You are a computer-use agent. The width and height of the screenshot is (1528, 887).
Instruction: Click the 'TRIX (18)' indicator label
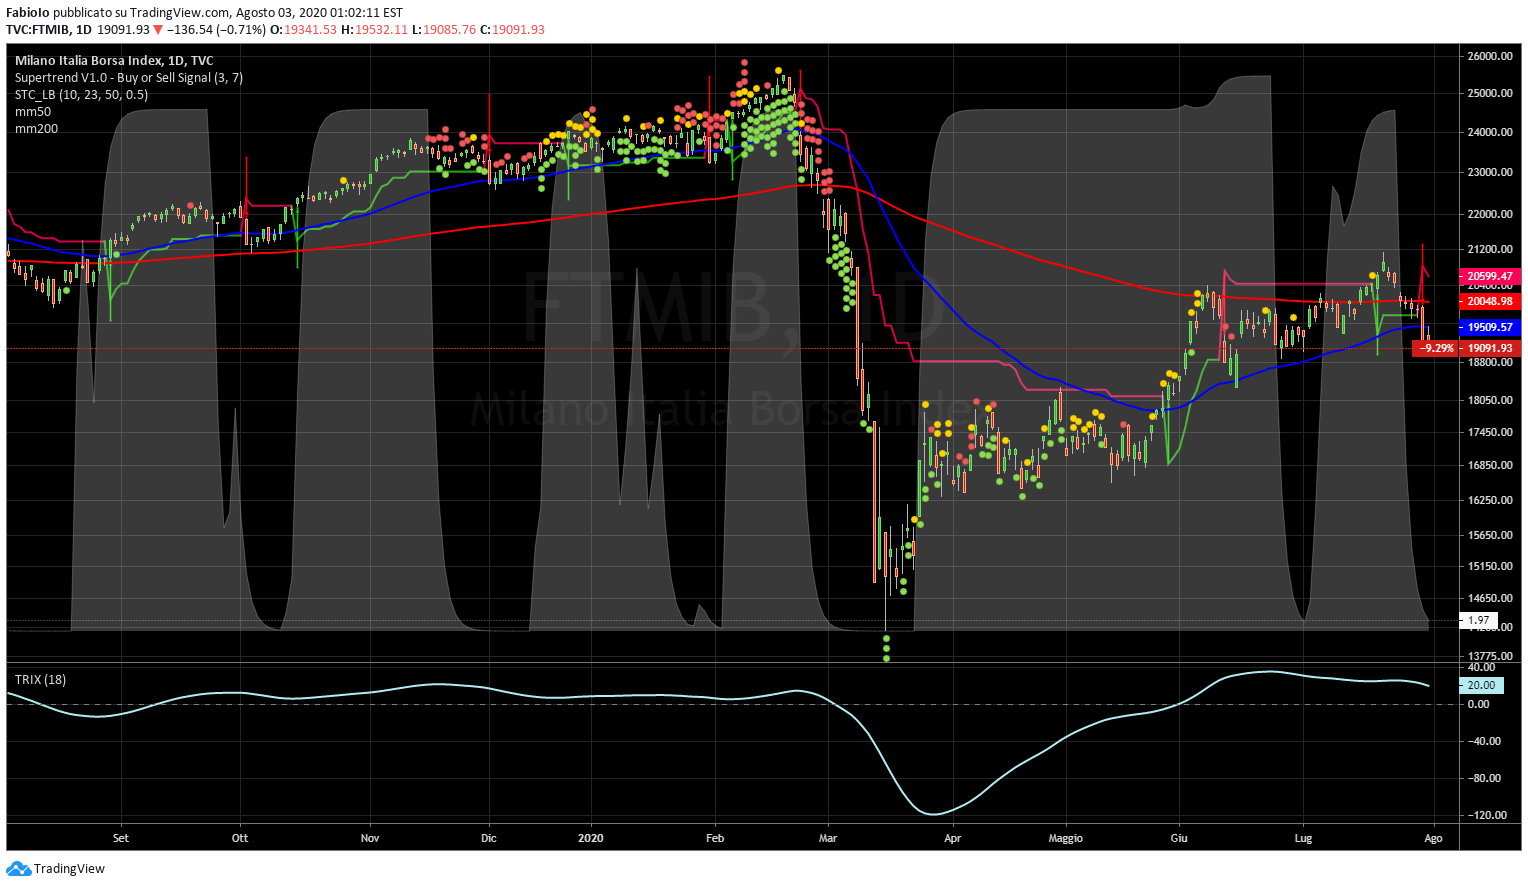(x=40, y=680)
